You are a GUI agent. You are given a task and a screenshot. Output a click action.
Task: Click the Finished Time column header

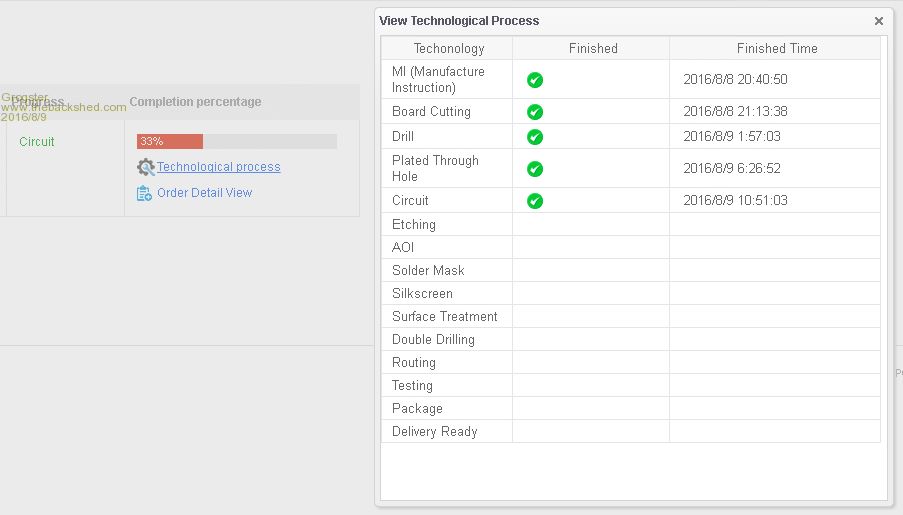click(776, 48)
